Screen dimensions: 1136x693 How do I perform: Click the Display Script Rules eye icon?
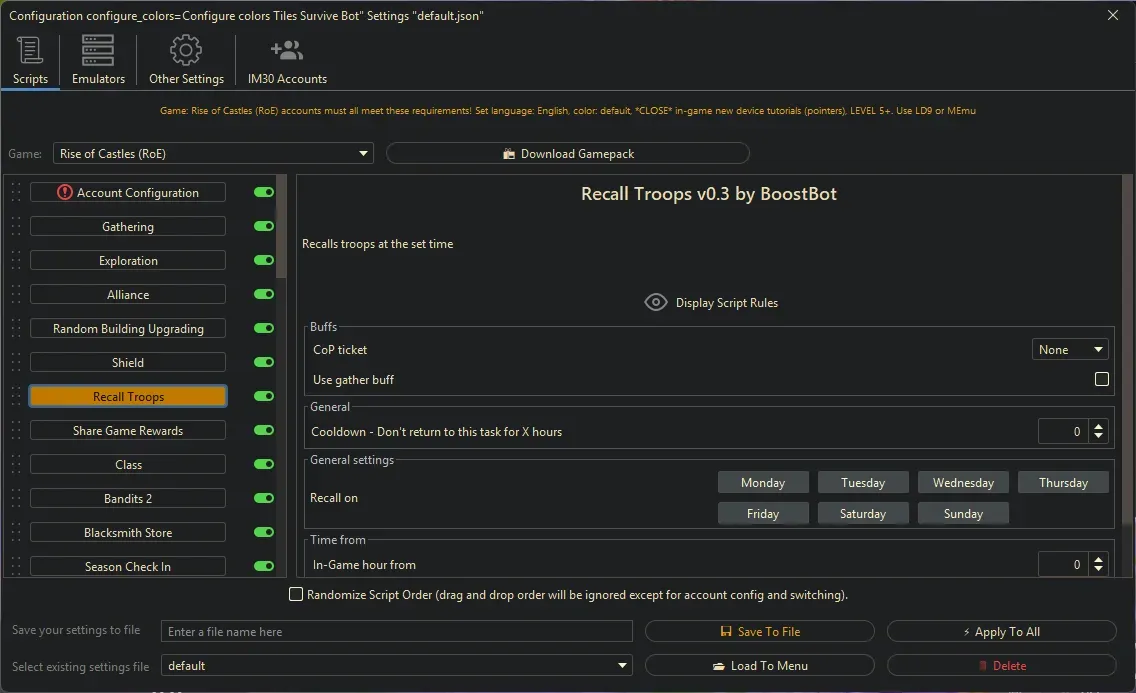656,302
